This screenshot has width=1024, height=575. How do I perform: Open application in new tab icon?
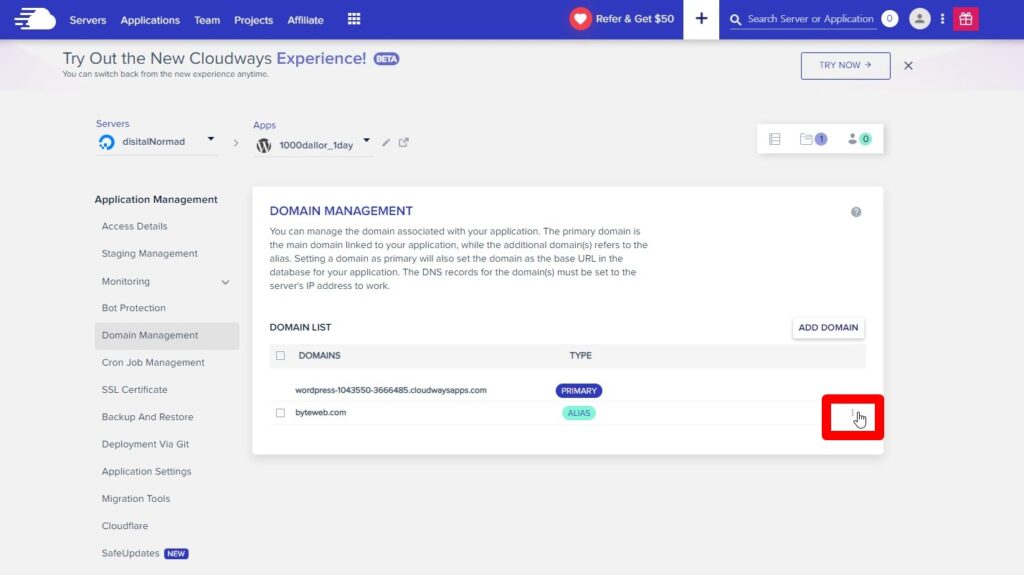tap(404, 142)
